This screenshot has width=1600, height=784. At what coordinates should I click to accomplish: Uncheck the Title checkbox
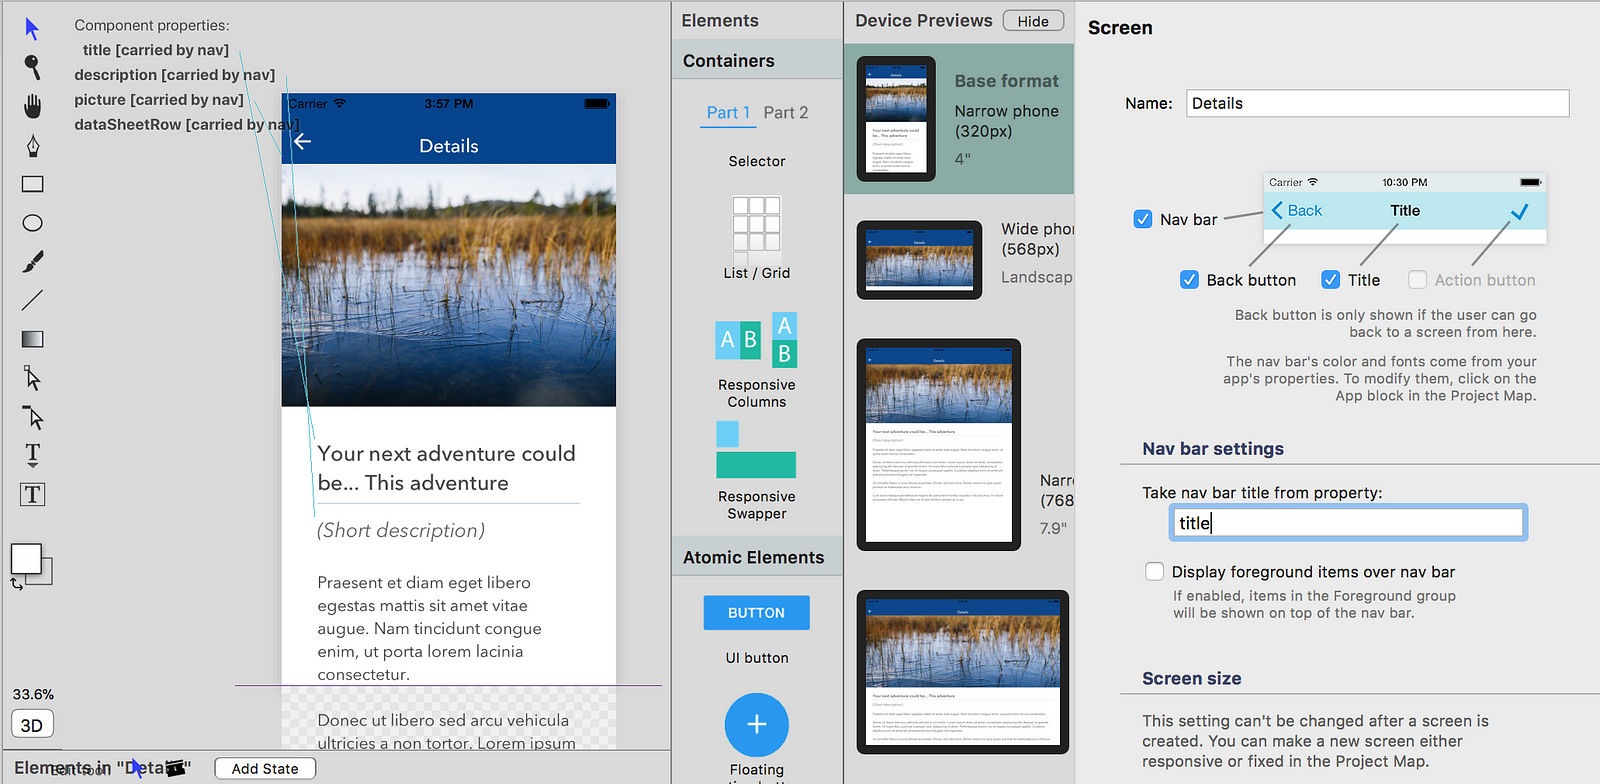click(x=1330, y=280)
